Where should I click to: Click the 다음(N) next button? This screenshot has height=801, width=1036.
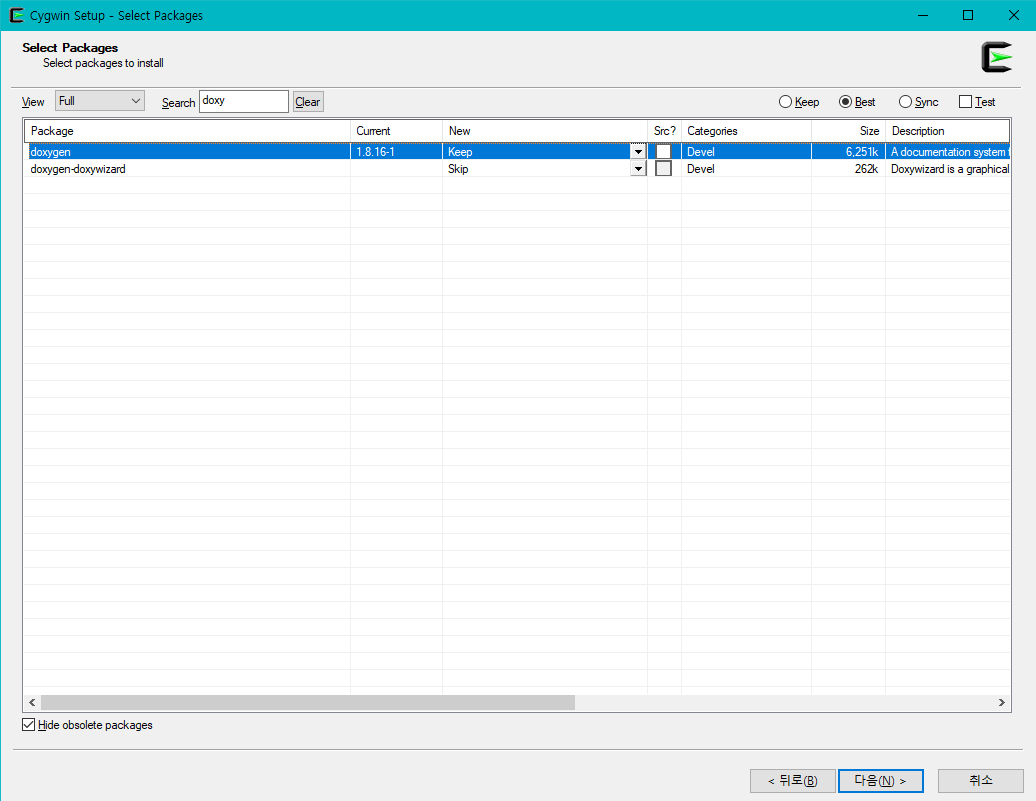coord(881,781)
